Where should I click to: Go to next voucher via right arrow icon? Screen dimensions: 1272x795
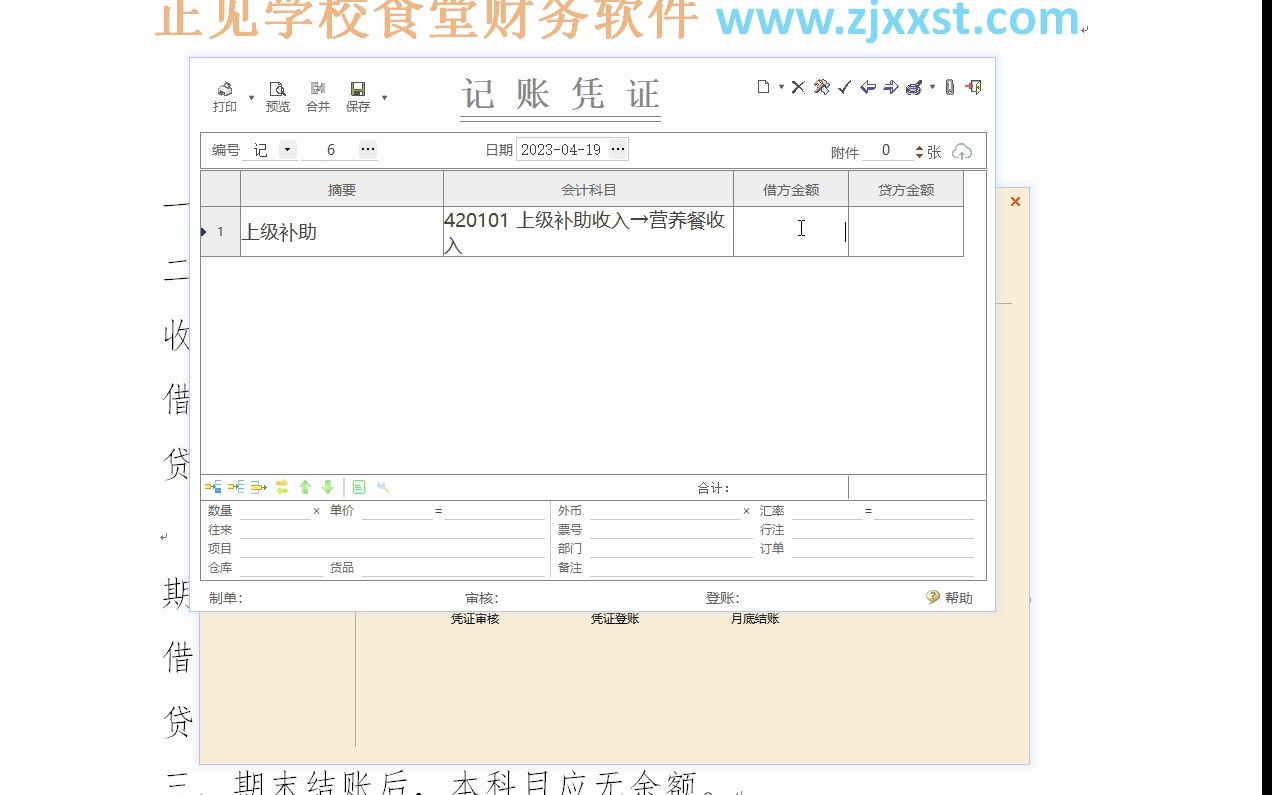point(889,87)
